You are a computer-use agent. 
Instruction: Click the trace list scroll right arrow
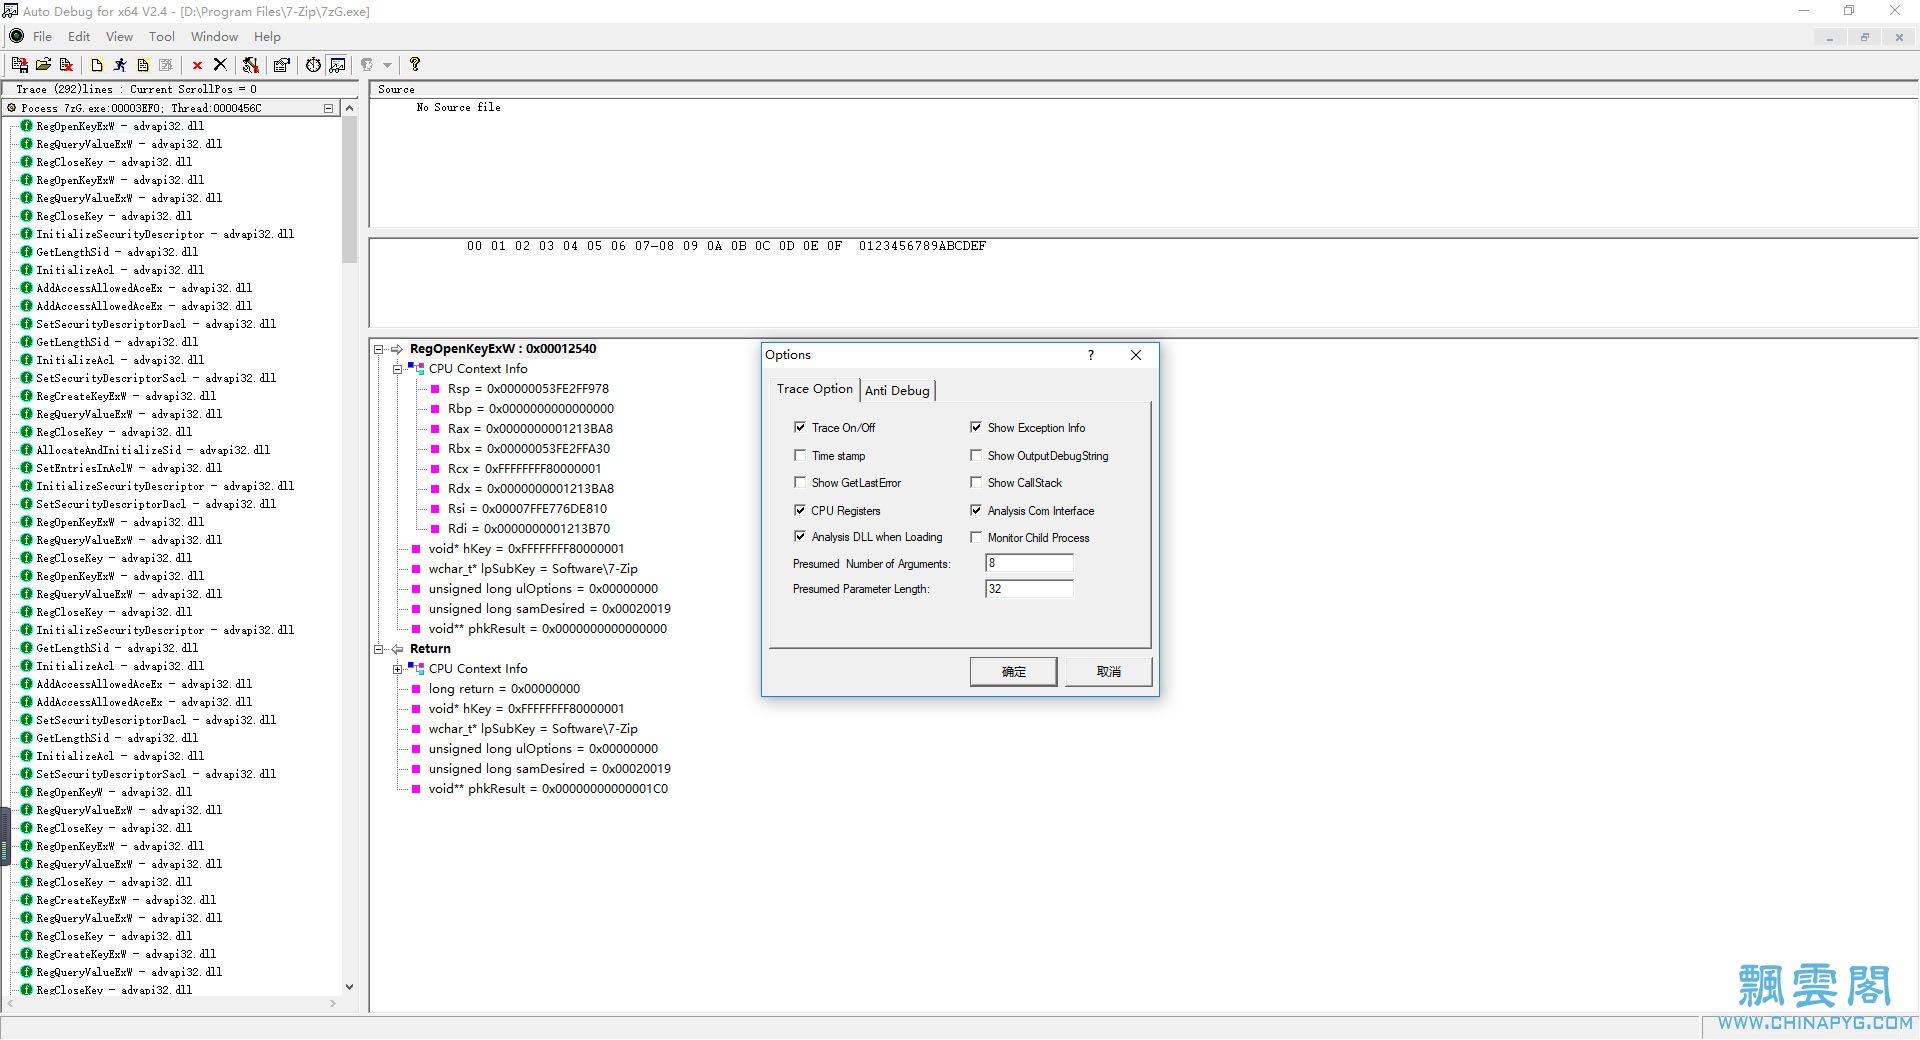coord(333,1003)
